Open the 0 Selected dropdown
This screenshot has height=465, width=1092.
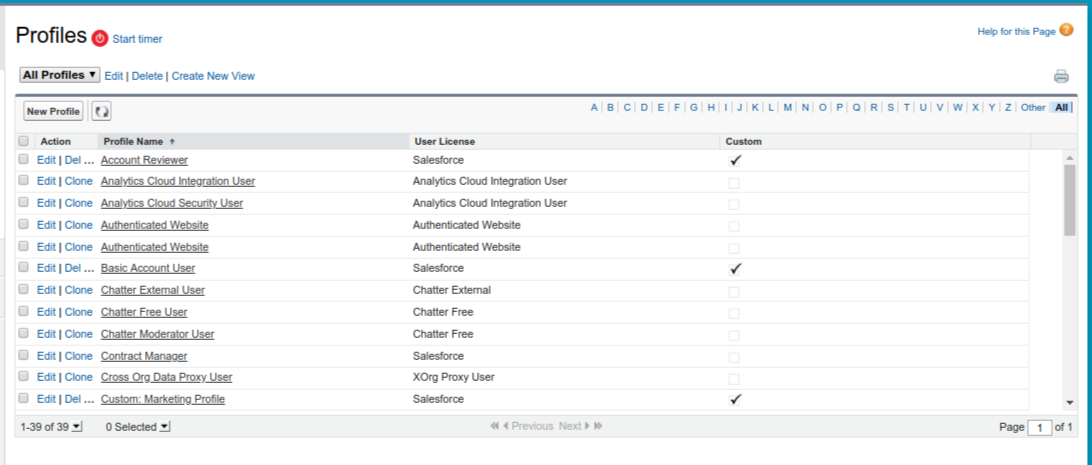point(165,427)
